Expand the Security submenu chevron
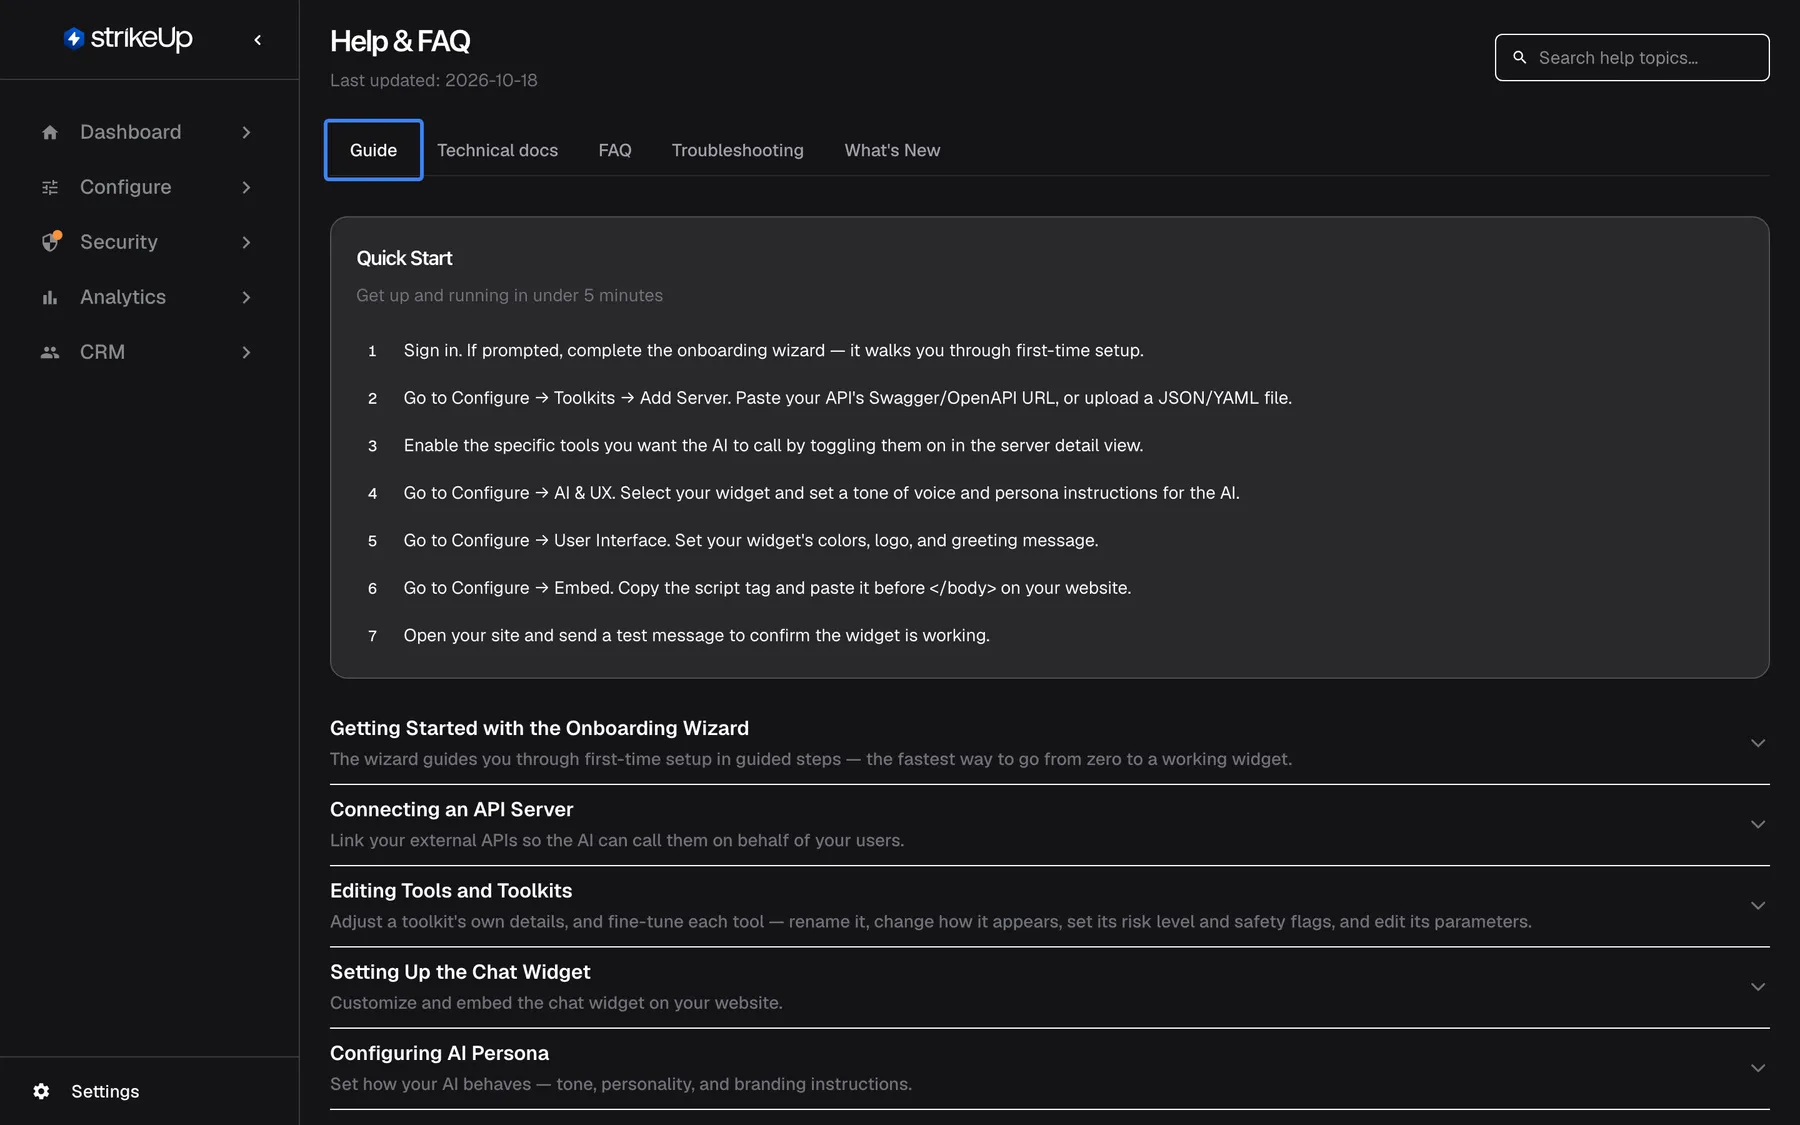This screenshot has height=1125, width=1800. point(246,242)
